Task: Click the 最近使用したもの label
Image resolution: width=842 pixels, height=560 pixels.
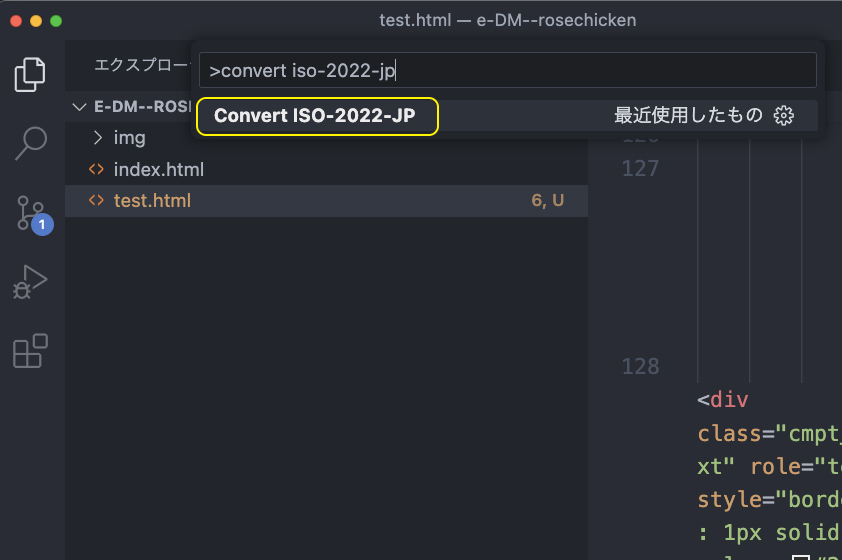Action: 688,115
